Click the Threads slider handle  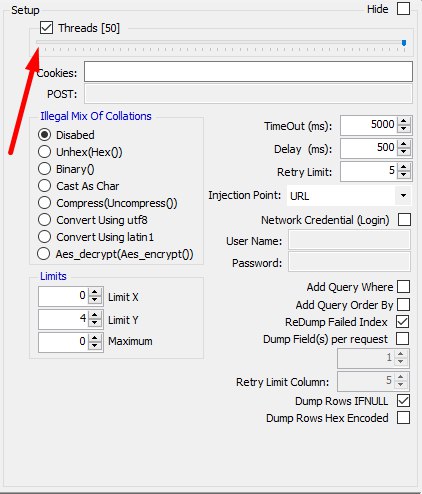pos(404,43)
